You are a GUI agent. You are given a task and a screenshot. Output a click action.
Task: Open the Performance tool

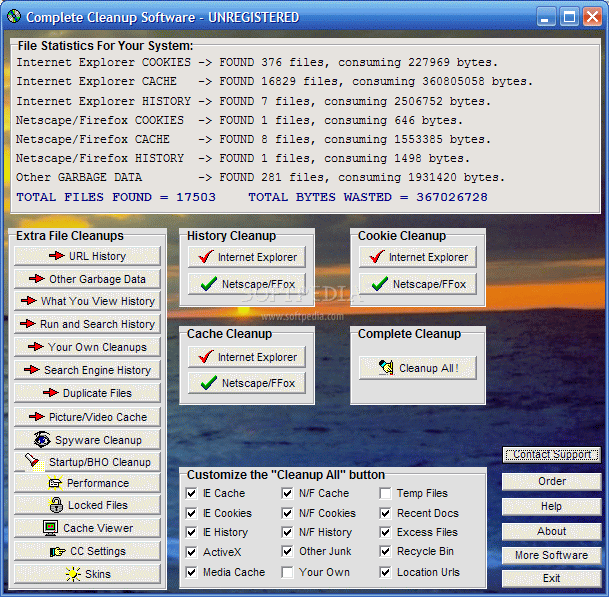87,483
